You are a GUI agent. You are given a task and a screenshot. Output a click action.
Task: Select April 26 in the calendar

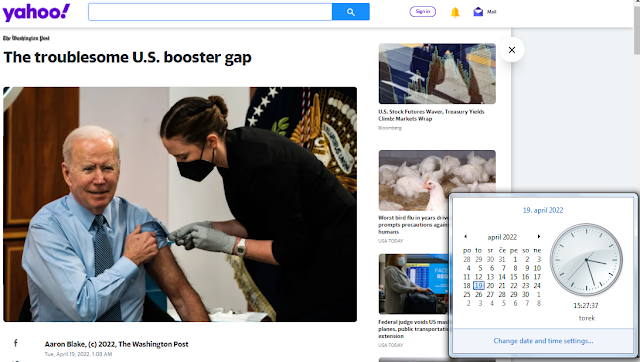[x=478, y=294]
